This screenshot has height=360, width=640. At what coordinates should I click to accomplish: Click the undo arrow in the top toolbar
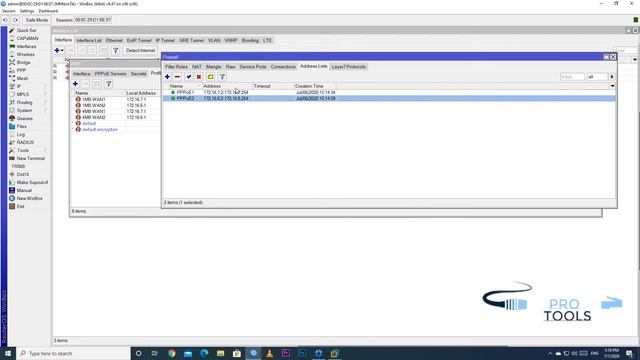(5, 20)
